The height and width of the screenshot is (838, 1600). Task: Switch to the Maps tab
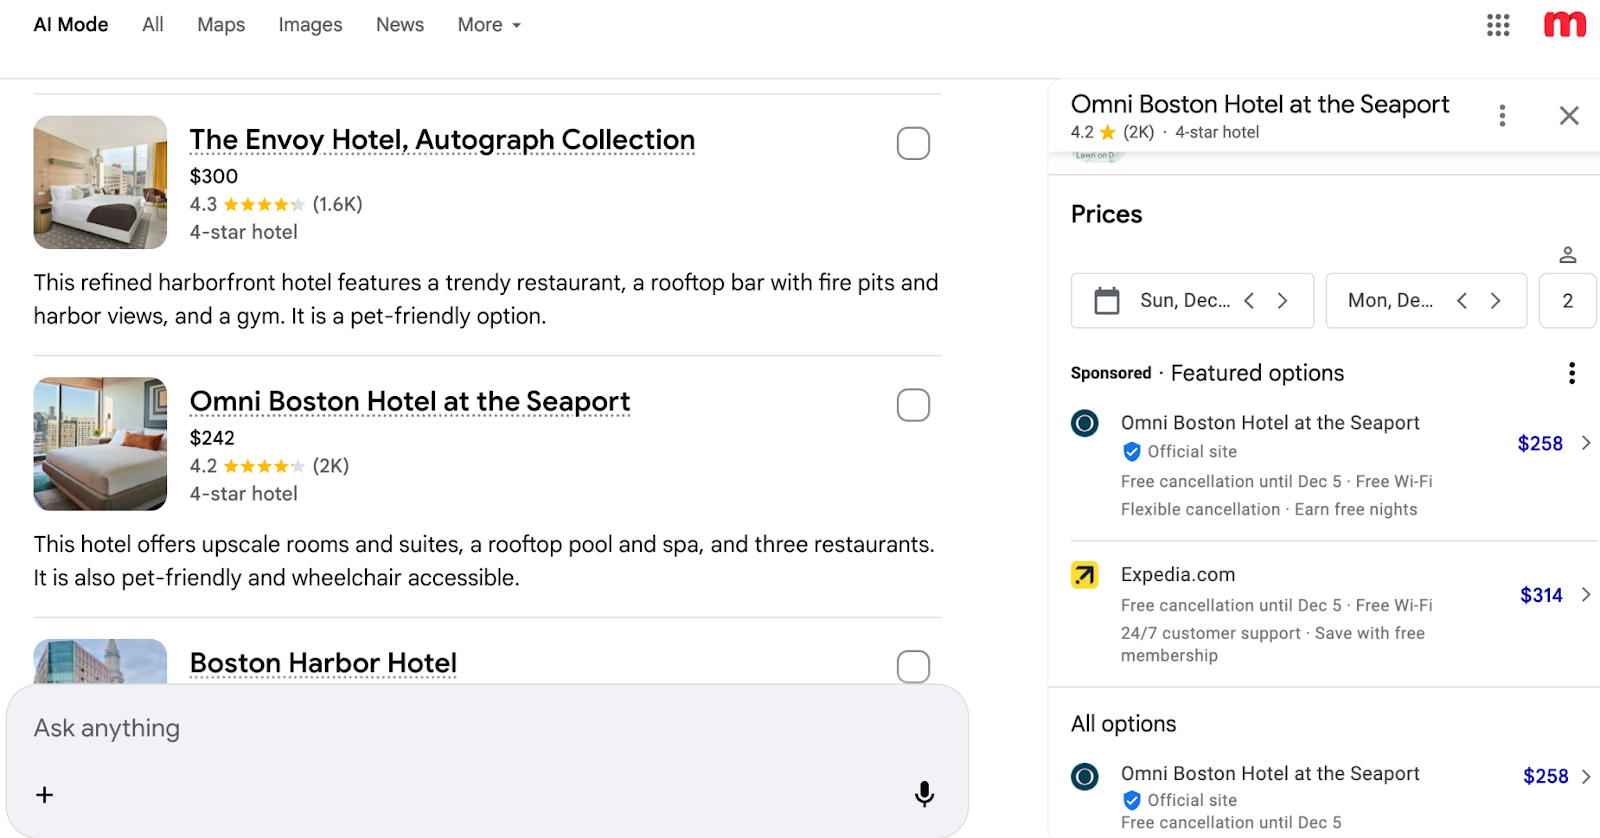pos(221,25)
